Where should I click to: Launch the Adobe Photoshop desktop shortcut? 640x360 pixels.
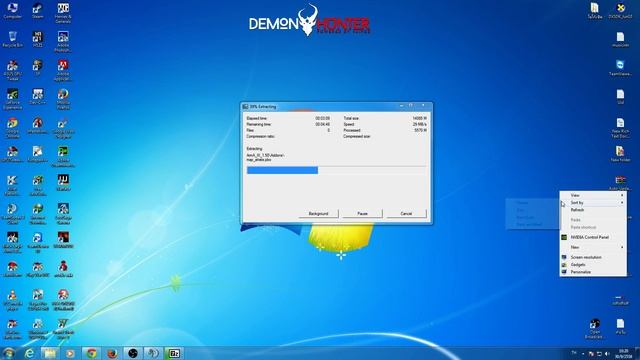coord(63,41)
